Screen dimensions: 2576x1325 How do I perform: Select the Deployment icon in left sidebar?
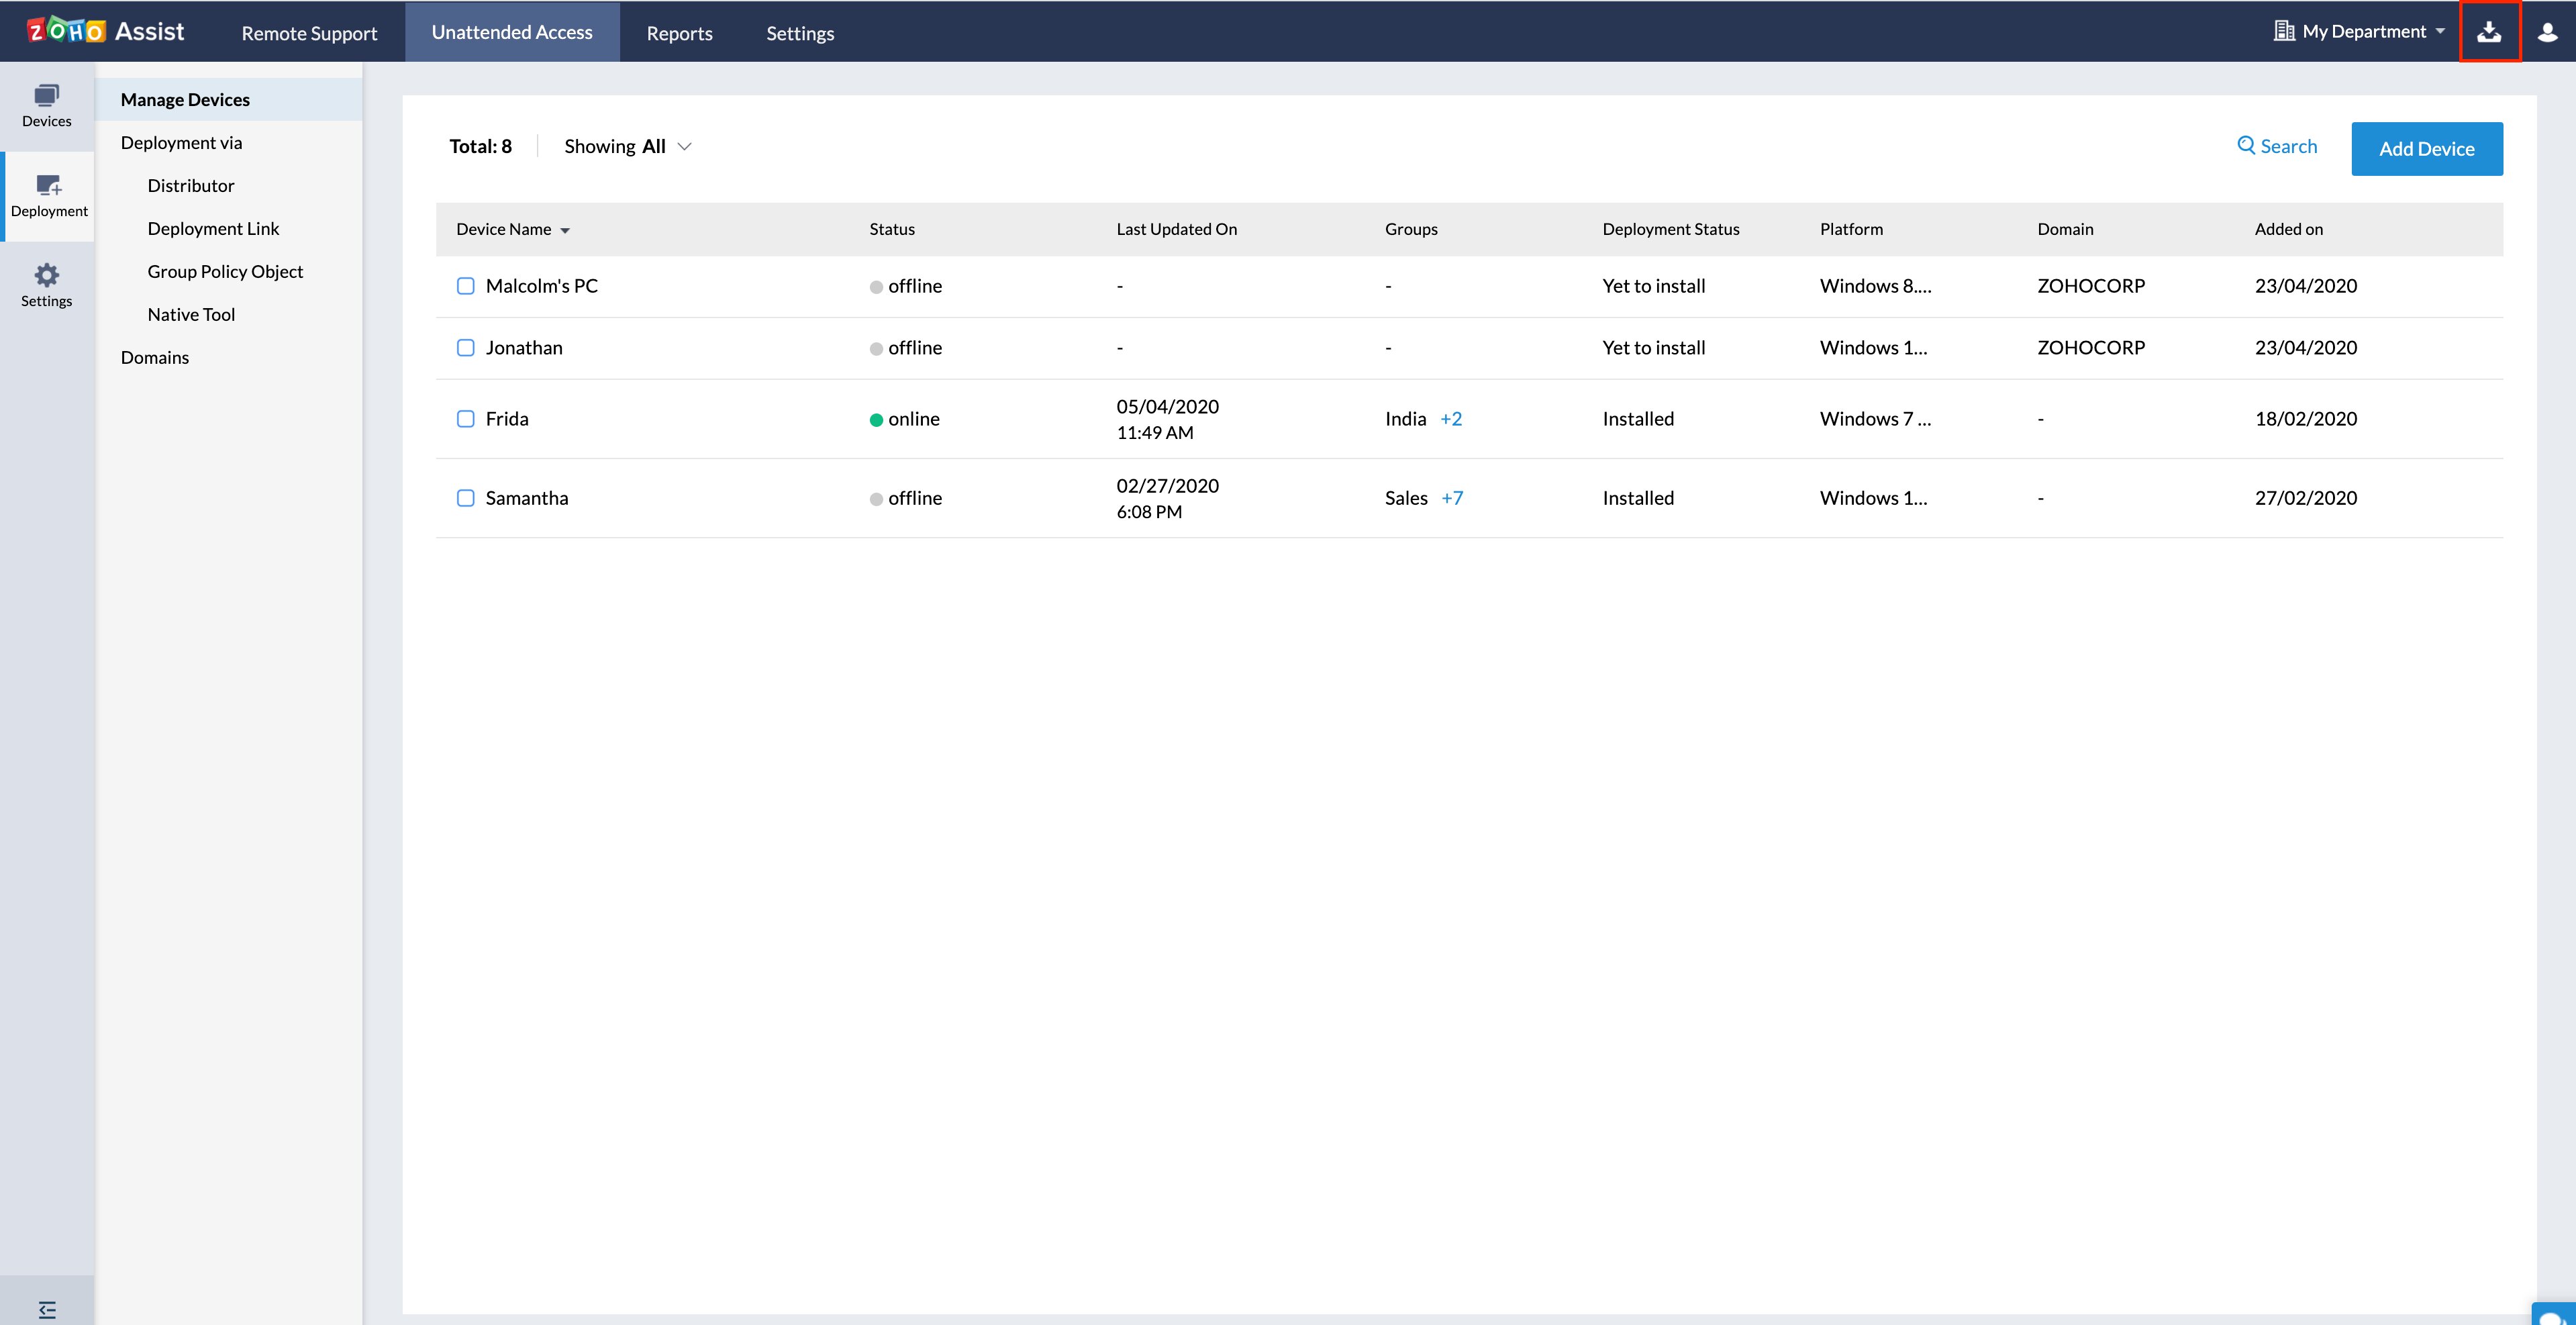pyautogui.click(x=46, y=196)
